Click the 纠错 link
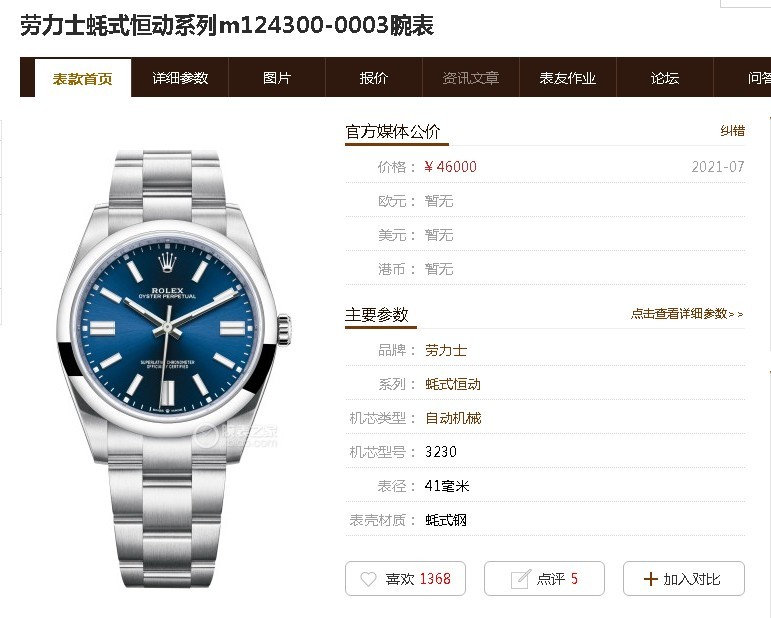The image size is (771, 618). [x=733, y=131]
